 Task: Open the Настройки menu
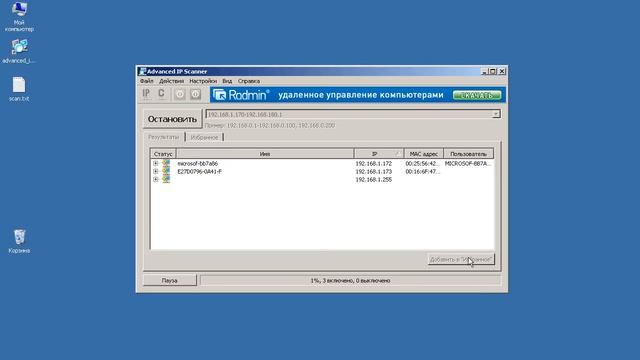pyautogui.click(x=203, y=81)
